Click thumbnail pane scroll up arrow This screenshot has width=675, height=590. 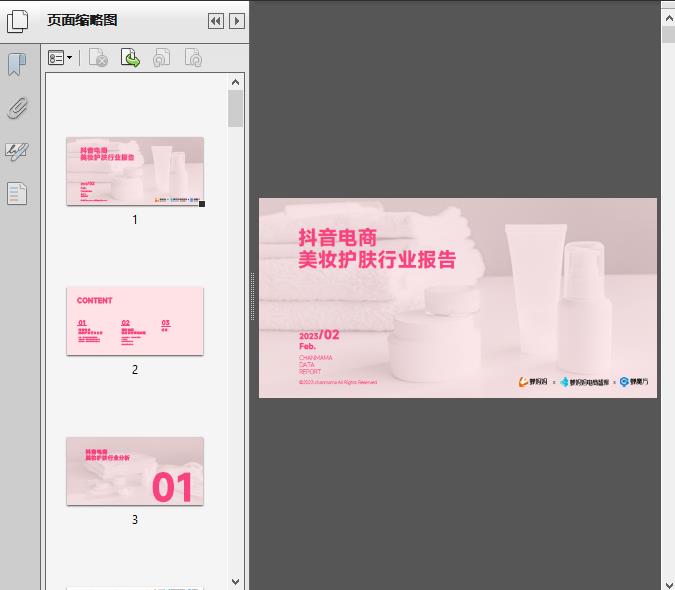point(235,82)
